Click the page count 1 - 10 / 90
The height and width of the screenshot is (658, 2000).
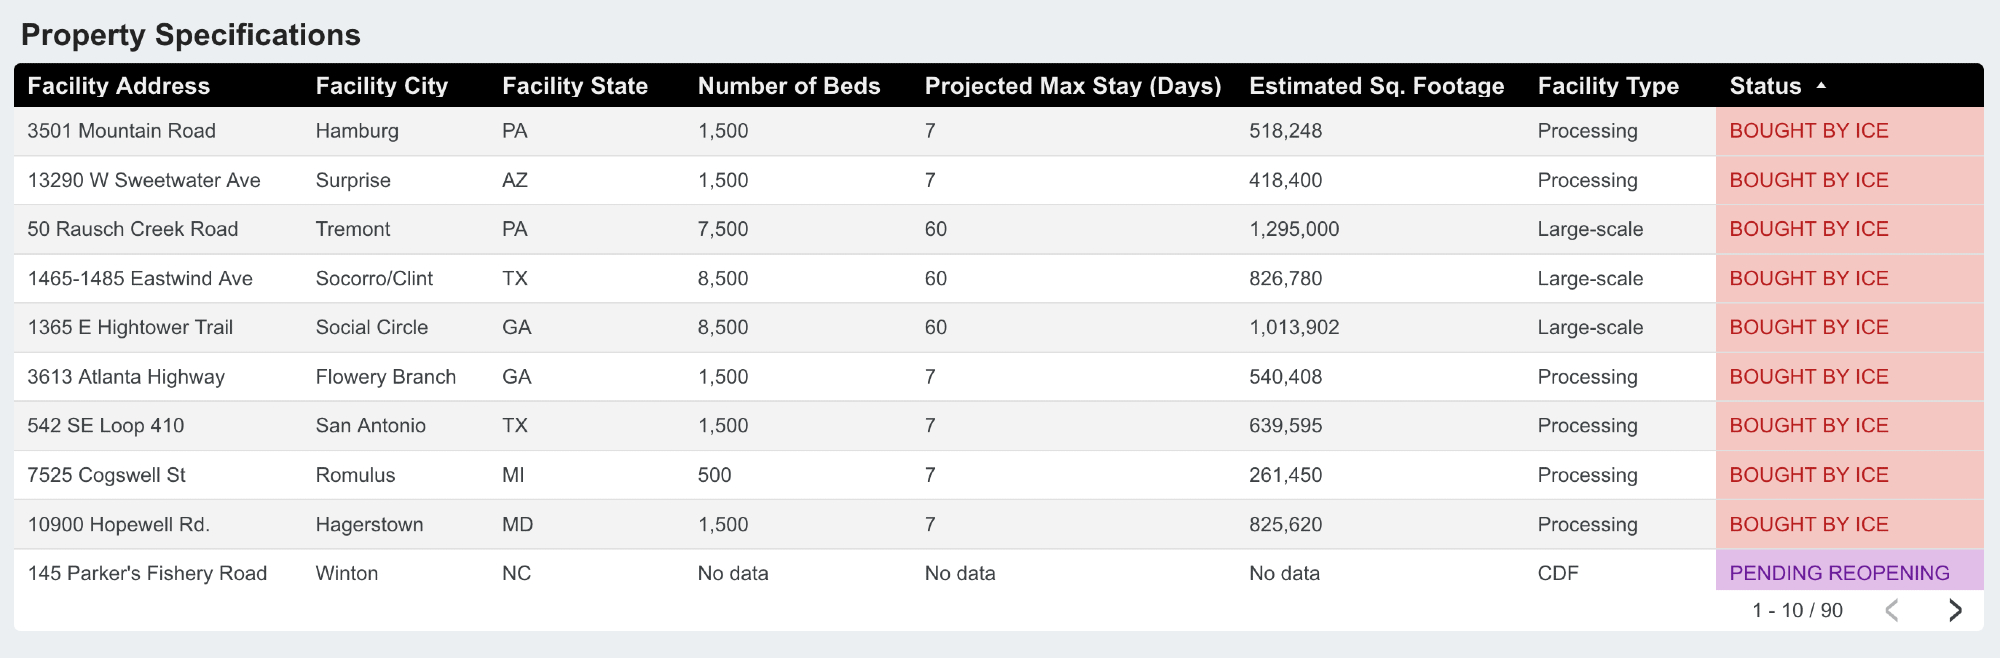[x=1796, y=610]
